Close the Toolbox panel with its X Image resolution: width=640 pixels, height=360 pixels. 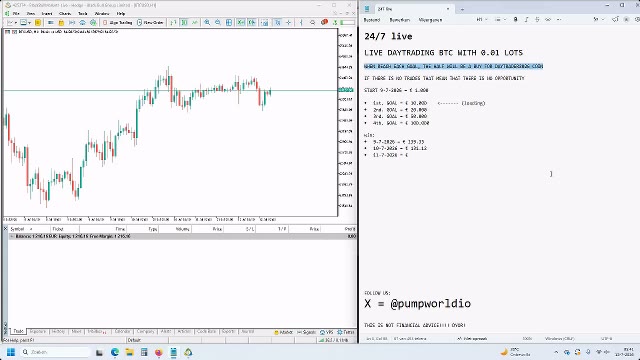[x=5, y=229]
